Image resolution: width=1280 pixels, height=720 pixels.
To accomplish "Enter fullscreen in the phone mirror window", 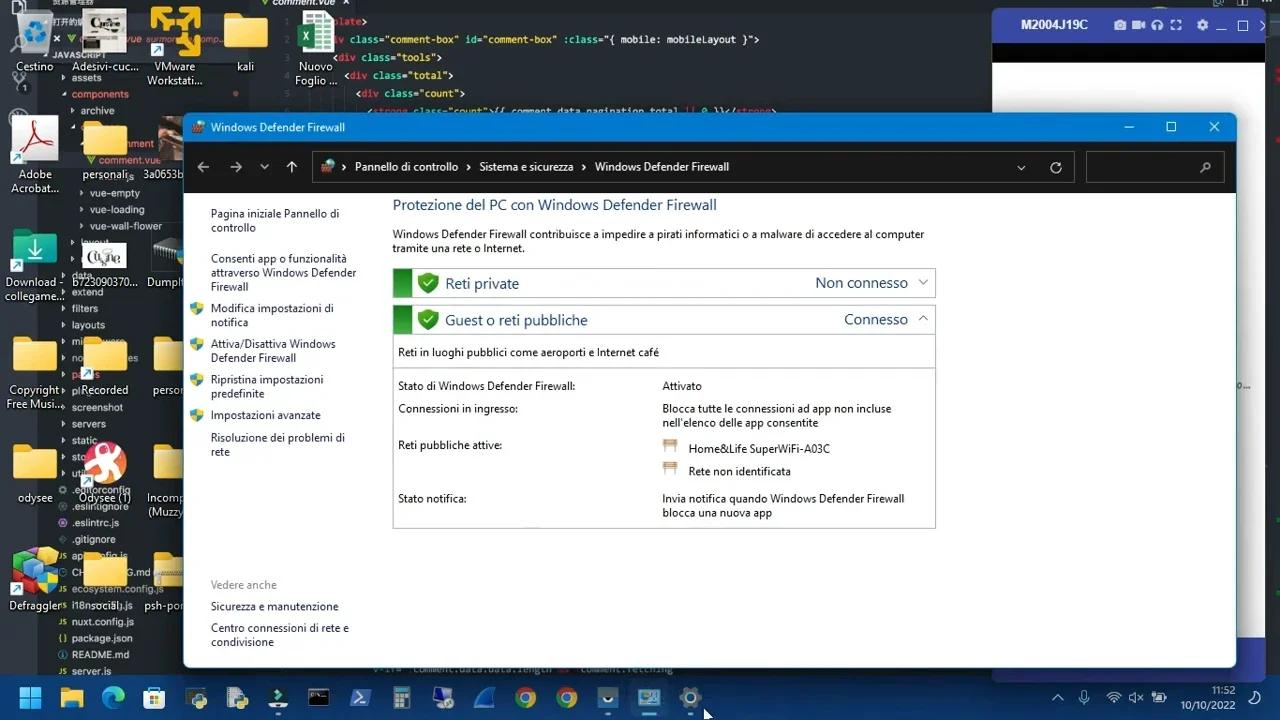I will point(1176,25).
